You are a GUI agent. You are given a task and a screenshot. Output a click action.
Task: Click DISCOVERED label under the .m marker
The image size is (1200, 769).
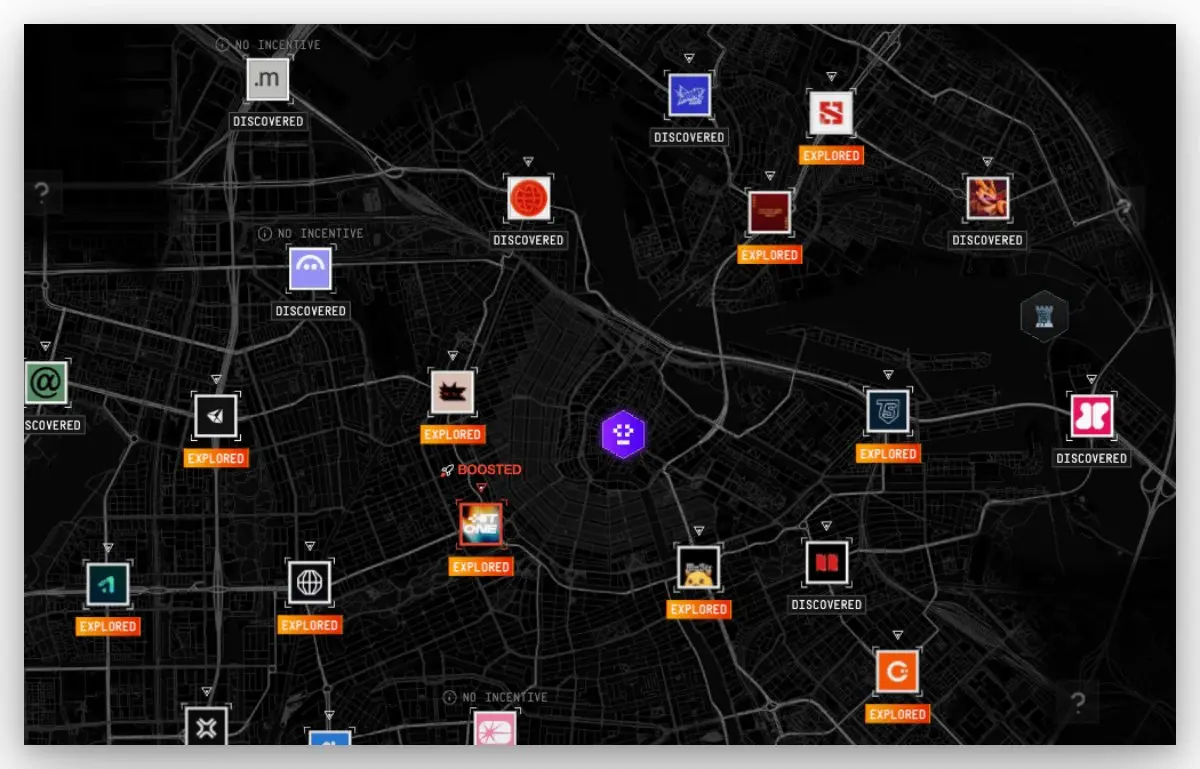coord(268,121)
